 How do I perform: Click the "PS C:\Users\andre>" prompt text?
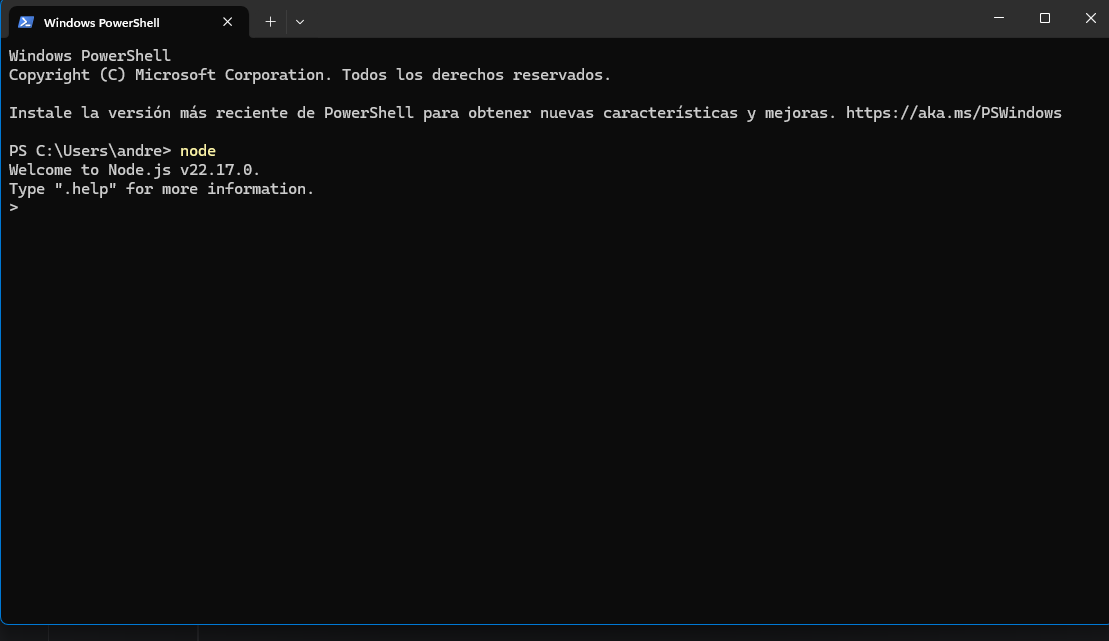[x=90, y=151]
